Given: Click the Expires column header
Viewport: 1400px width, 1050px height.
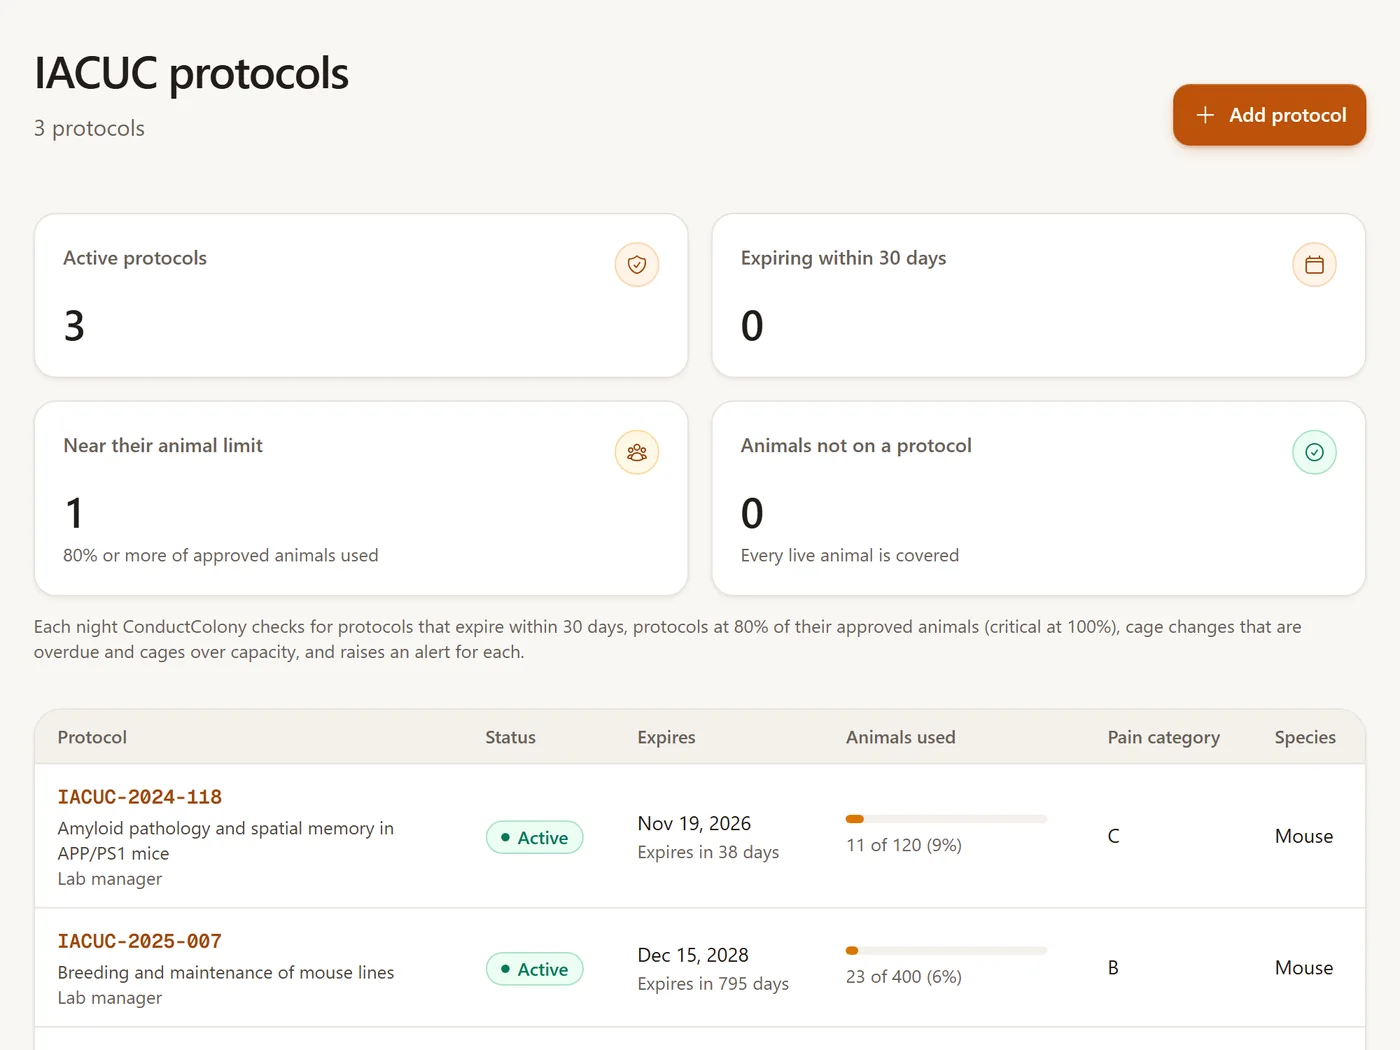Looking at the screenshot, I should pos(666,737).
